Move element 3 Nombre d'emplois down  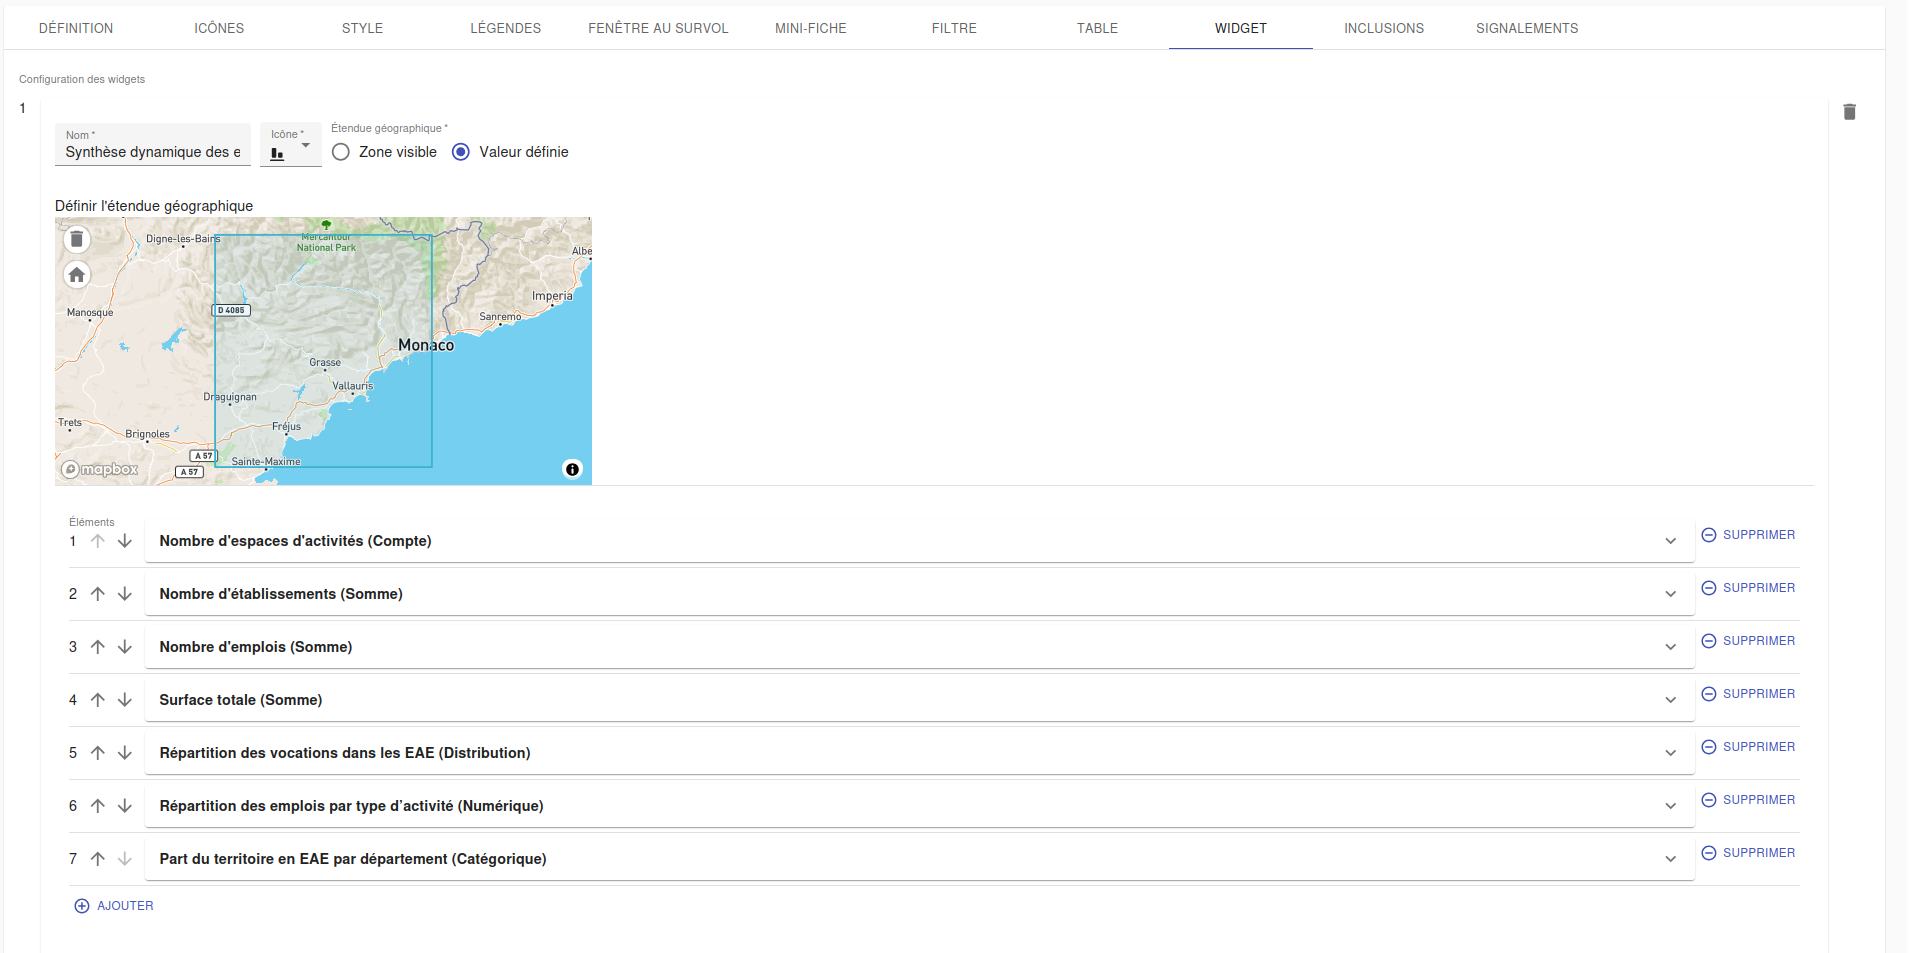(125, 647)
